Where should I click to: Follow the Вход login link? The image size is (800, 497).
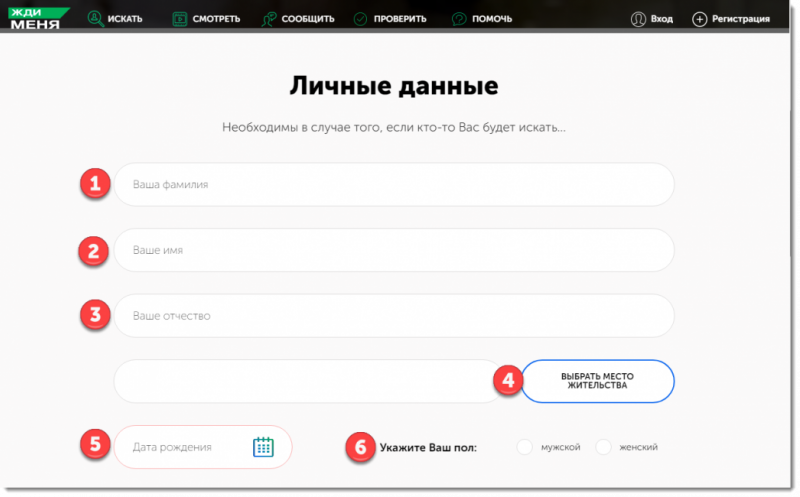coord(661,19)
